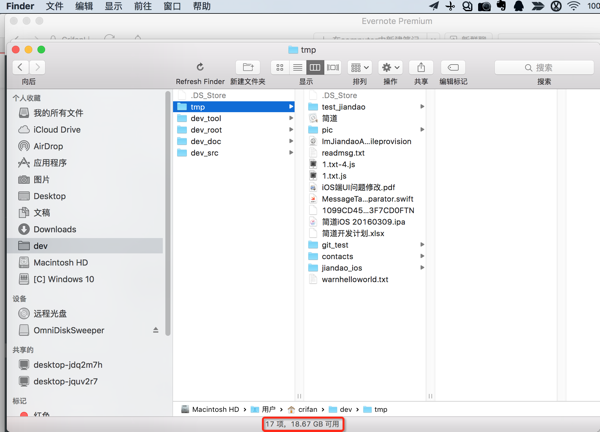The height and width of the screenshot is (432, 600).
Task: Expand the pic folder arrow
Action: [422, 130]
